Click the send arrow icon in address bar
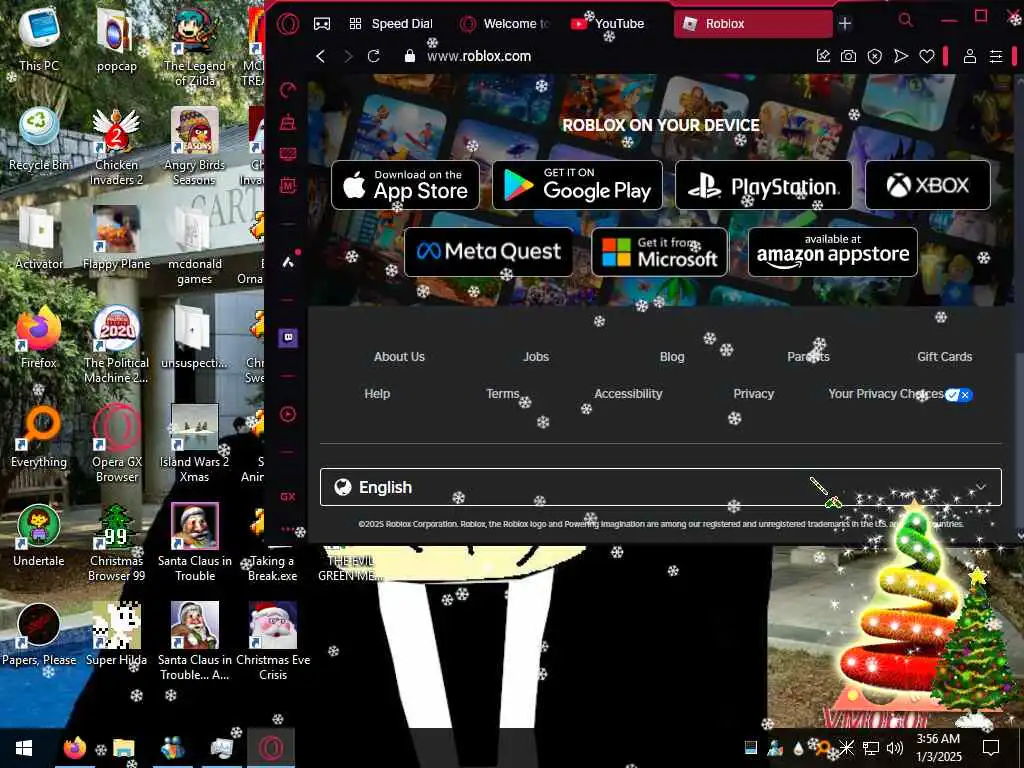1024x768 pixels. click(901, 56)
